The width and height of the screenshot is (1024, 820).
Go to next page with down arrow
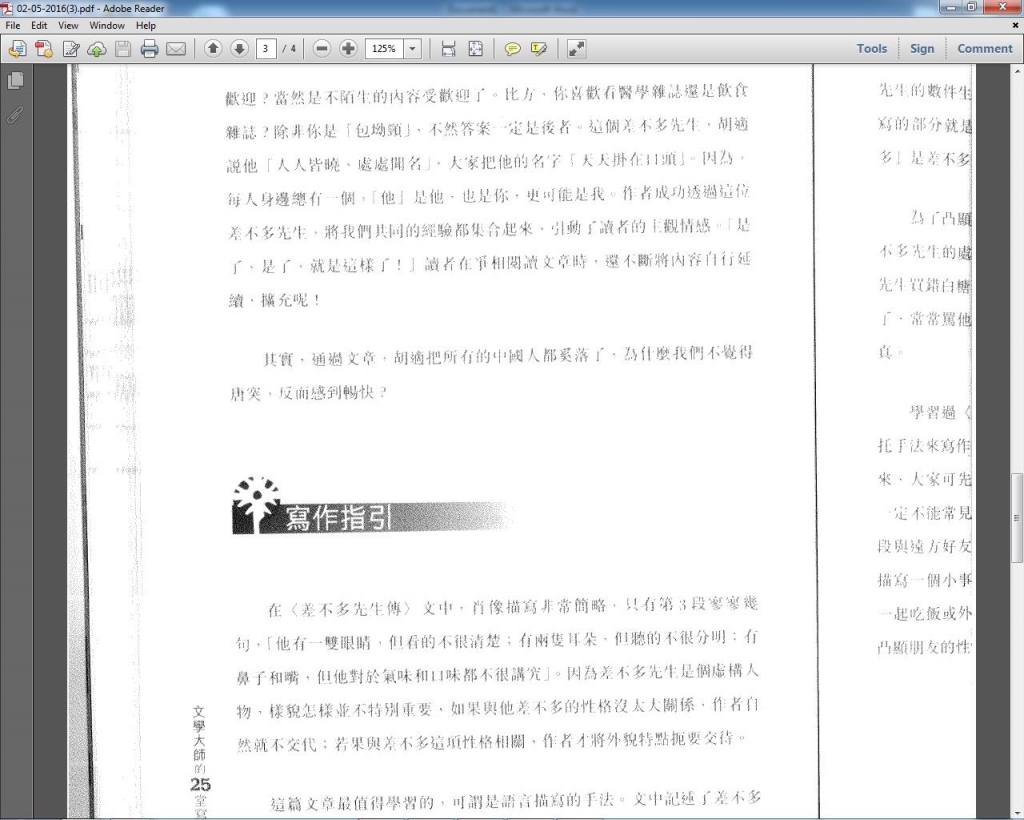click(x=239, y=48)
